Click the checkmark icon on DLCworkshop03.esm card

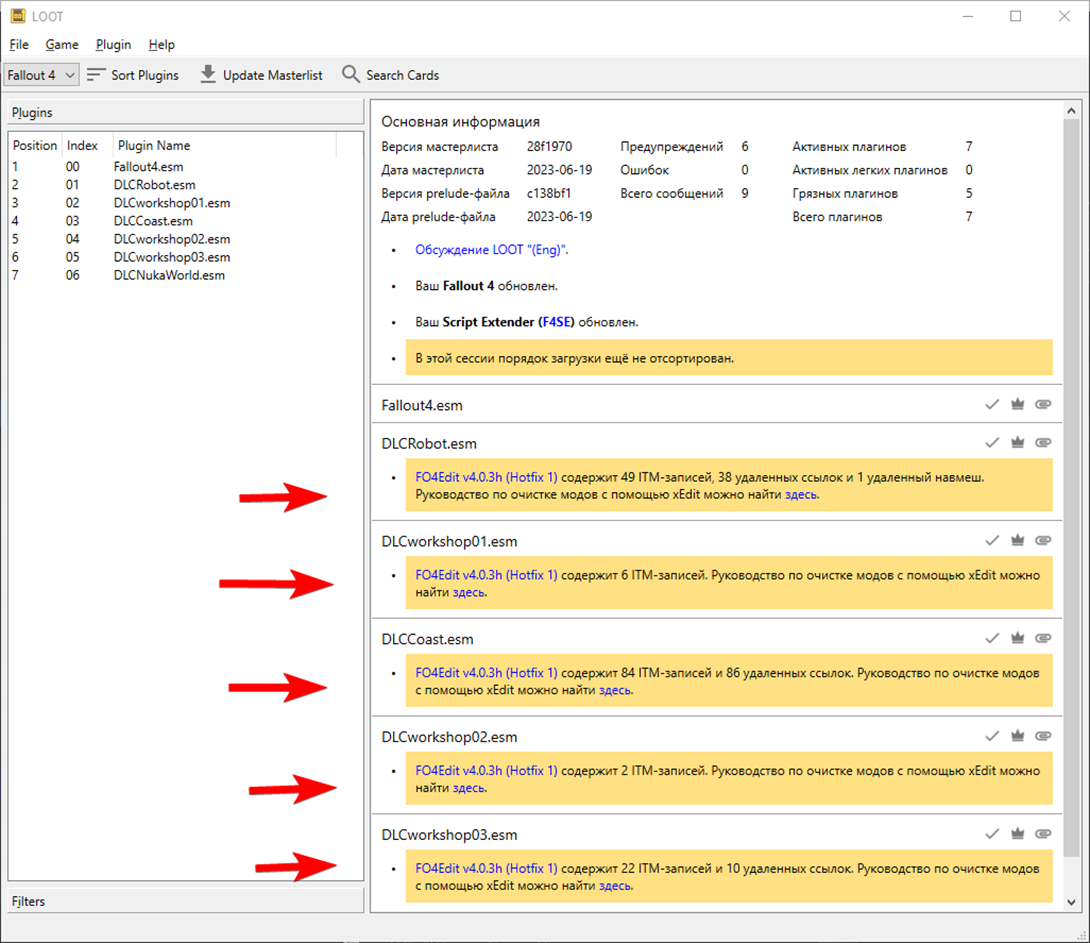point(992,834)
